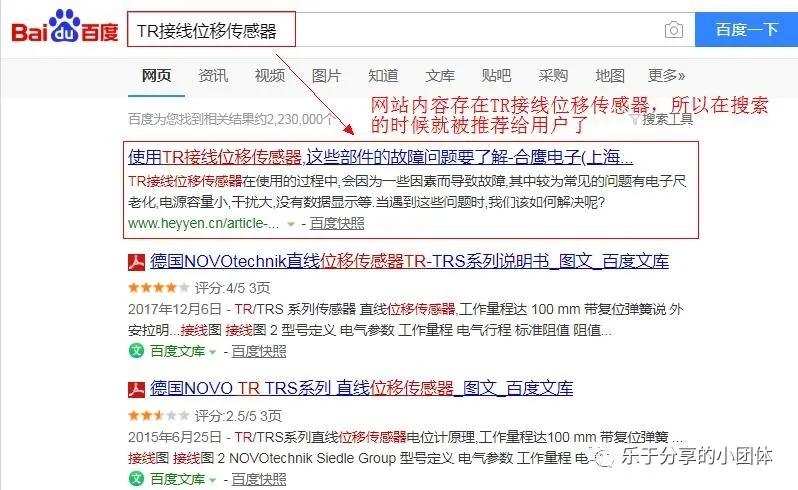Image resolution: width=798 pixels, height=490 pixels.
Task: Click date text 2015年6月25日
Action: click(175, 437)
